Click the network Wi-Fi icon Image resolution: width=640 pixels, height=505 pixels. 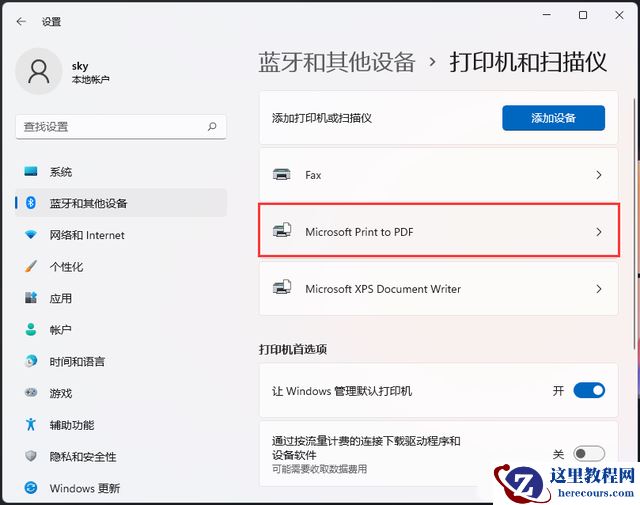(31, 235)
